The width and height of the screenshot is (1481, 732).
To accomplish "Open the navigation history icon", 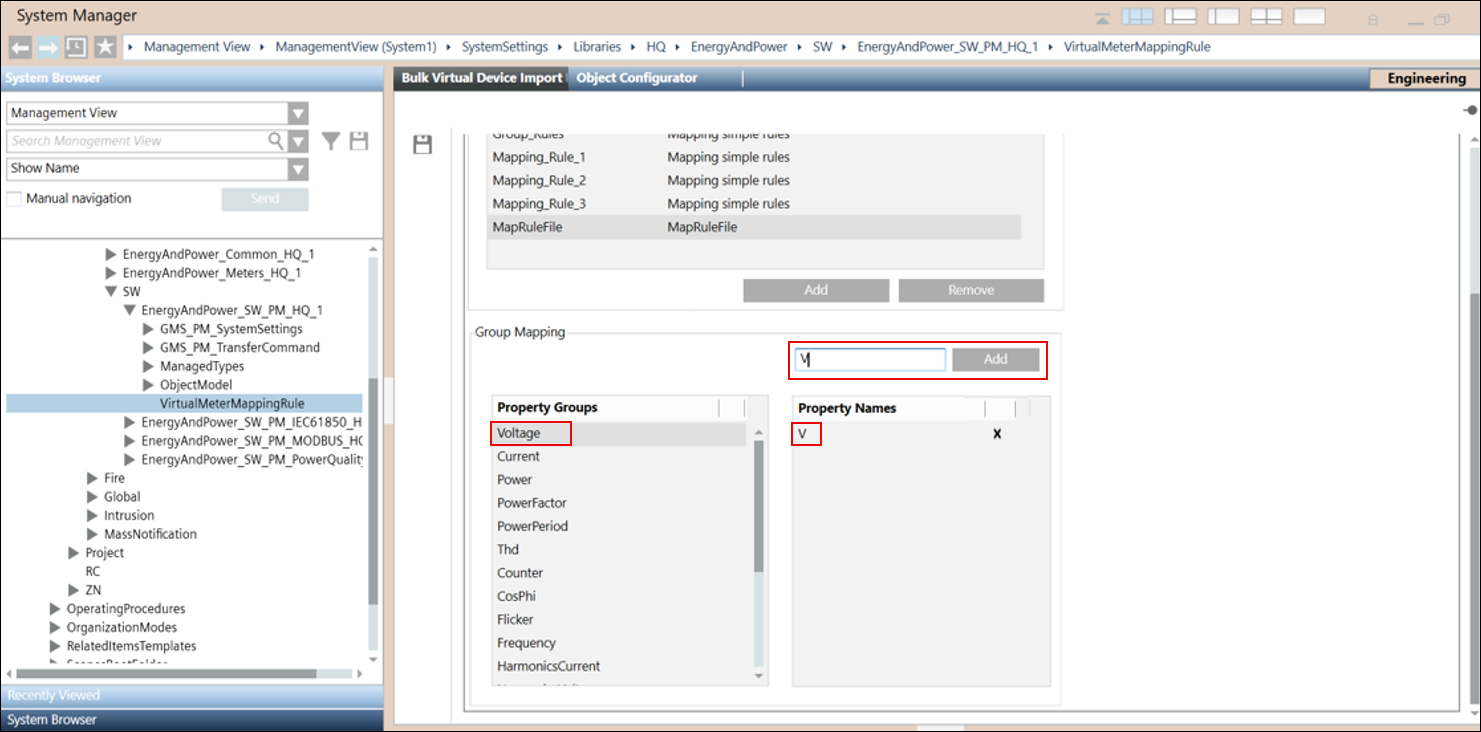I will coord(75,47).
